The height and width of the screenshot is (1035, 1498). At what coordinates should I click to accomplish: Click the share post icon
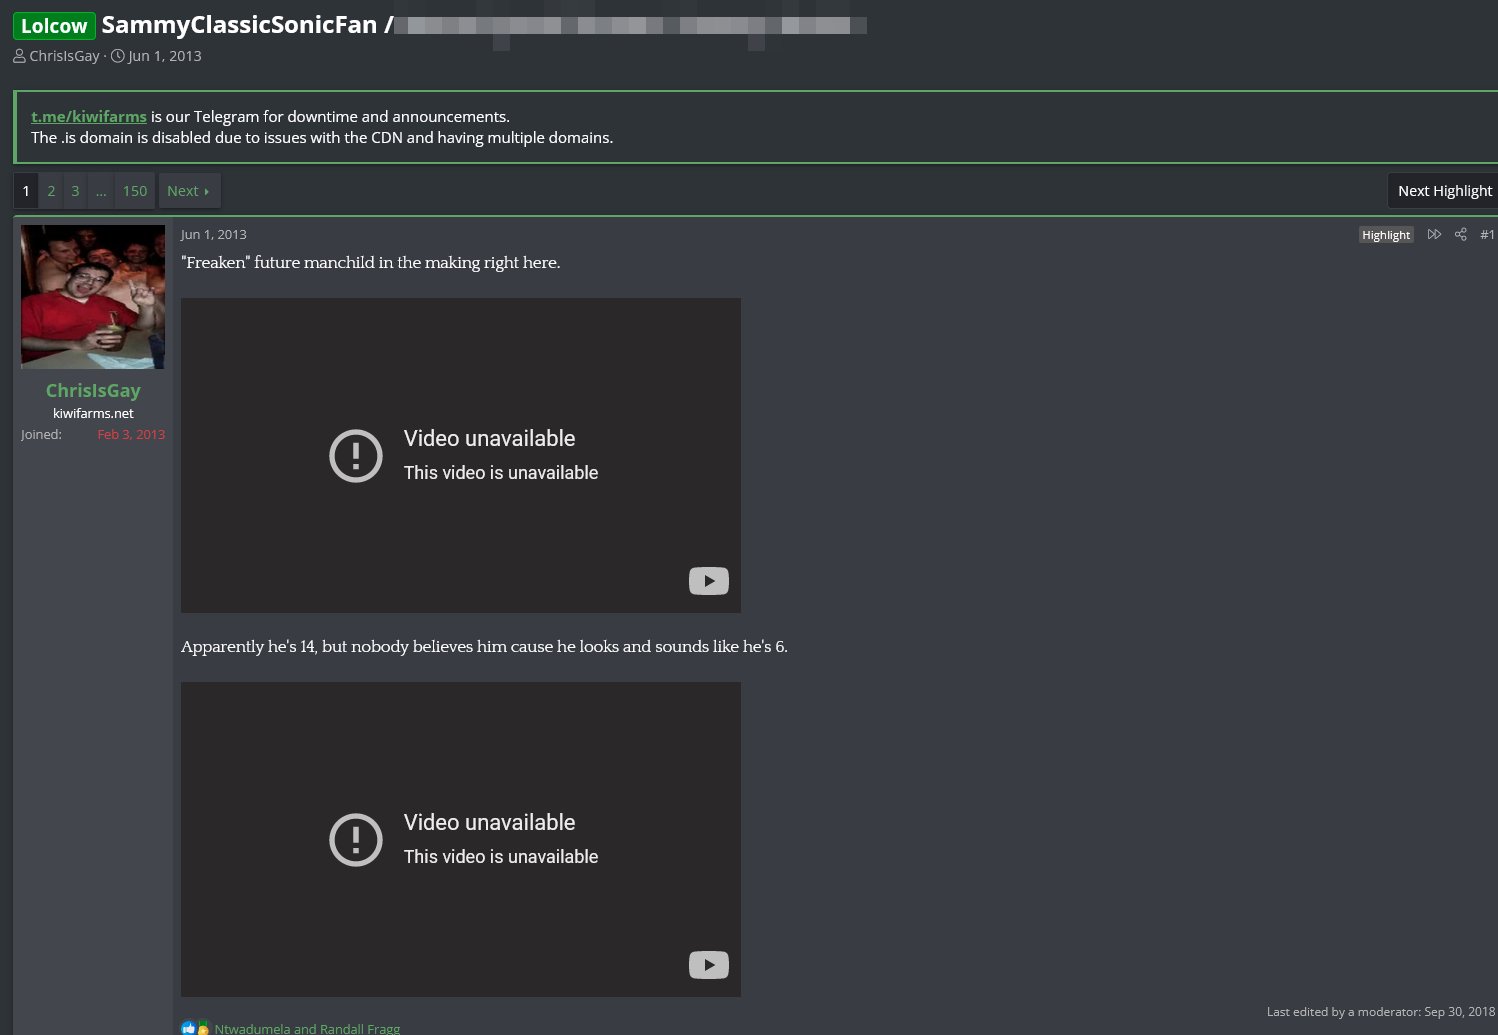[1461, 234]
